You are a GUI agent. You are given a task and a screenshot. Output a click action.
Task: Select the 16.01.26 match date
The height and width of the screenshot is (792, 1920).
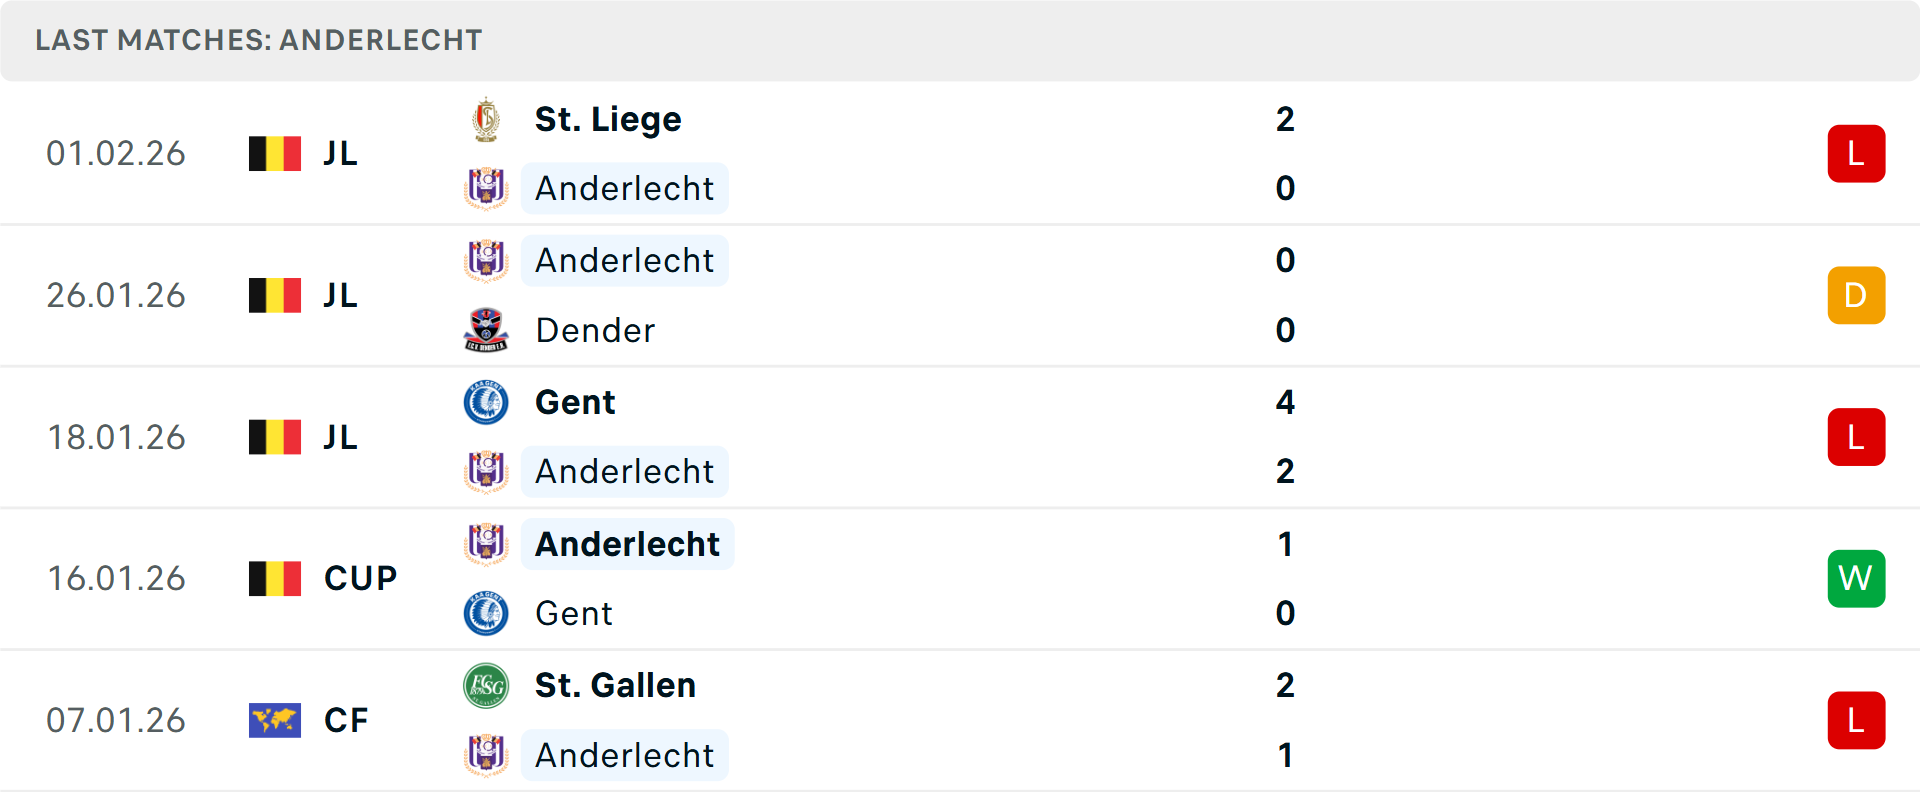click(x=116, y=578)
